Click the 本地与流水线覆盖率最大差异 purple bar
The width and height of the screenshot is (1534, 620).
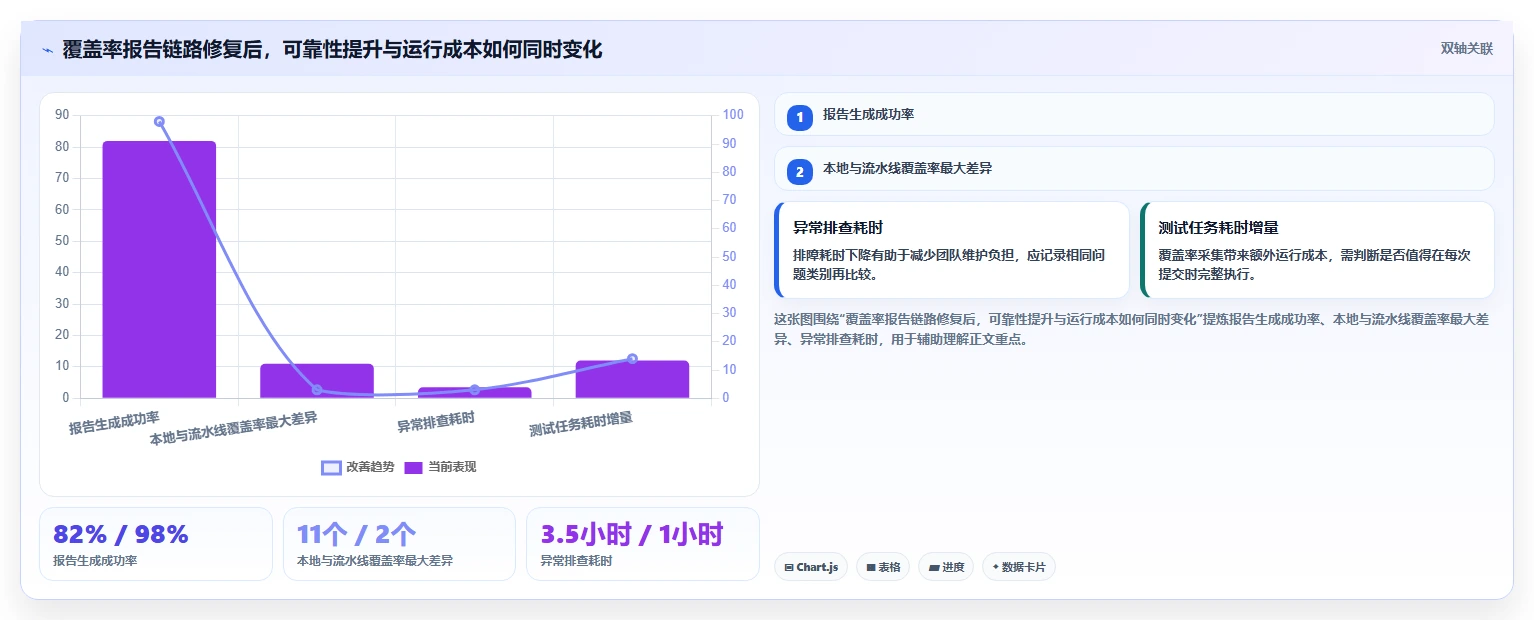point(317,381)
